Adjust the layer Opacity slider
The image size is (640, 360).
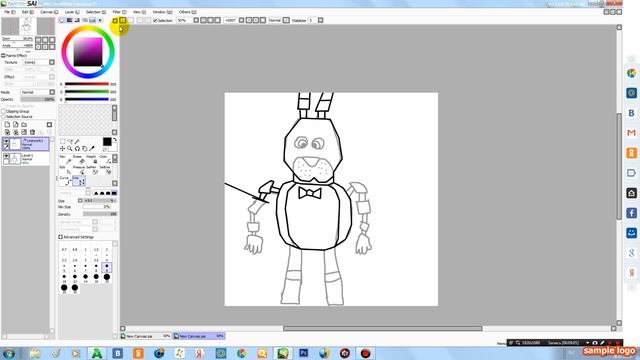tap(38, 99)
